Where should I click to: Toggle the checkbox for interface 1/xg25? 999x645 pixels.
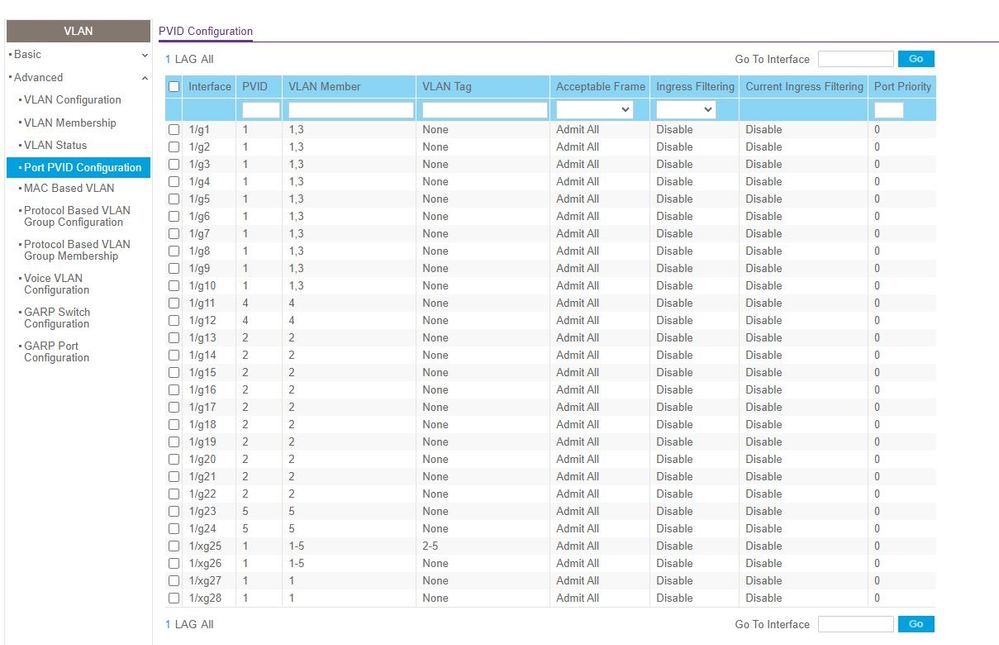(174, 546)
